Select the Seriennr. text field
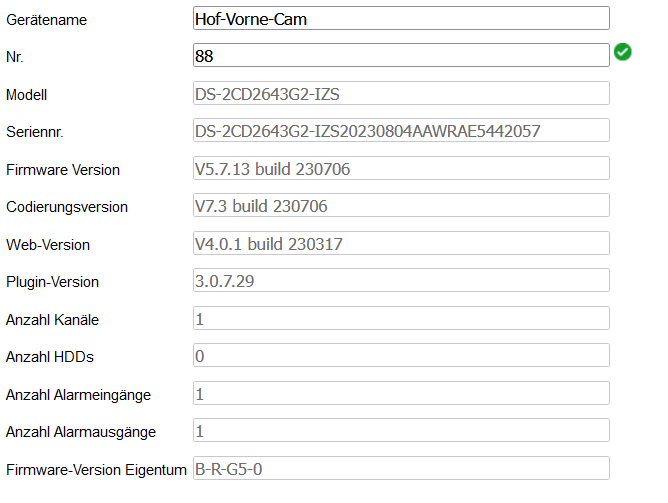Viewport: 668px width, 503px height. (x=400, y=131)
